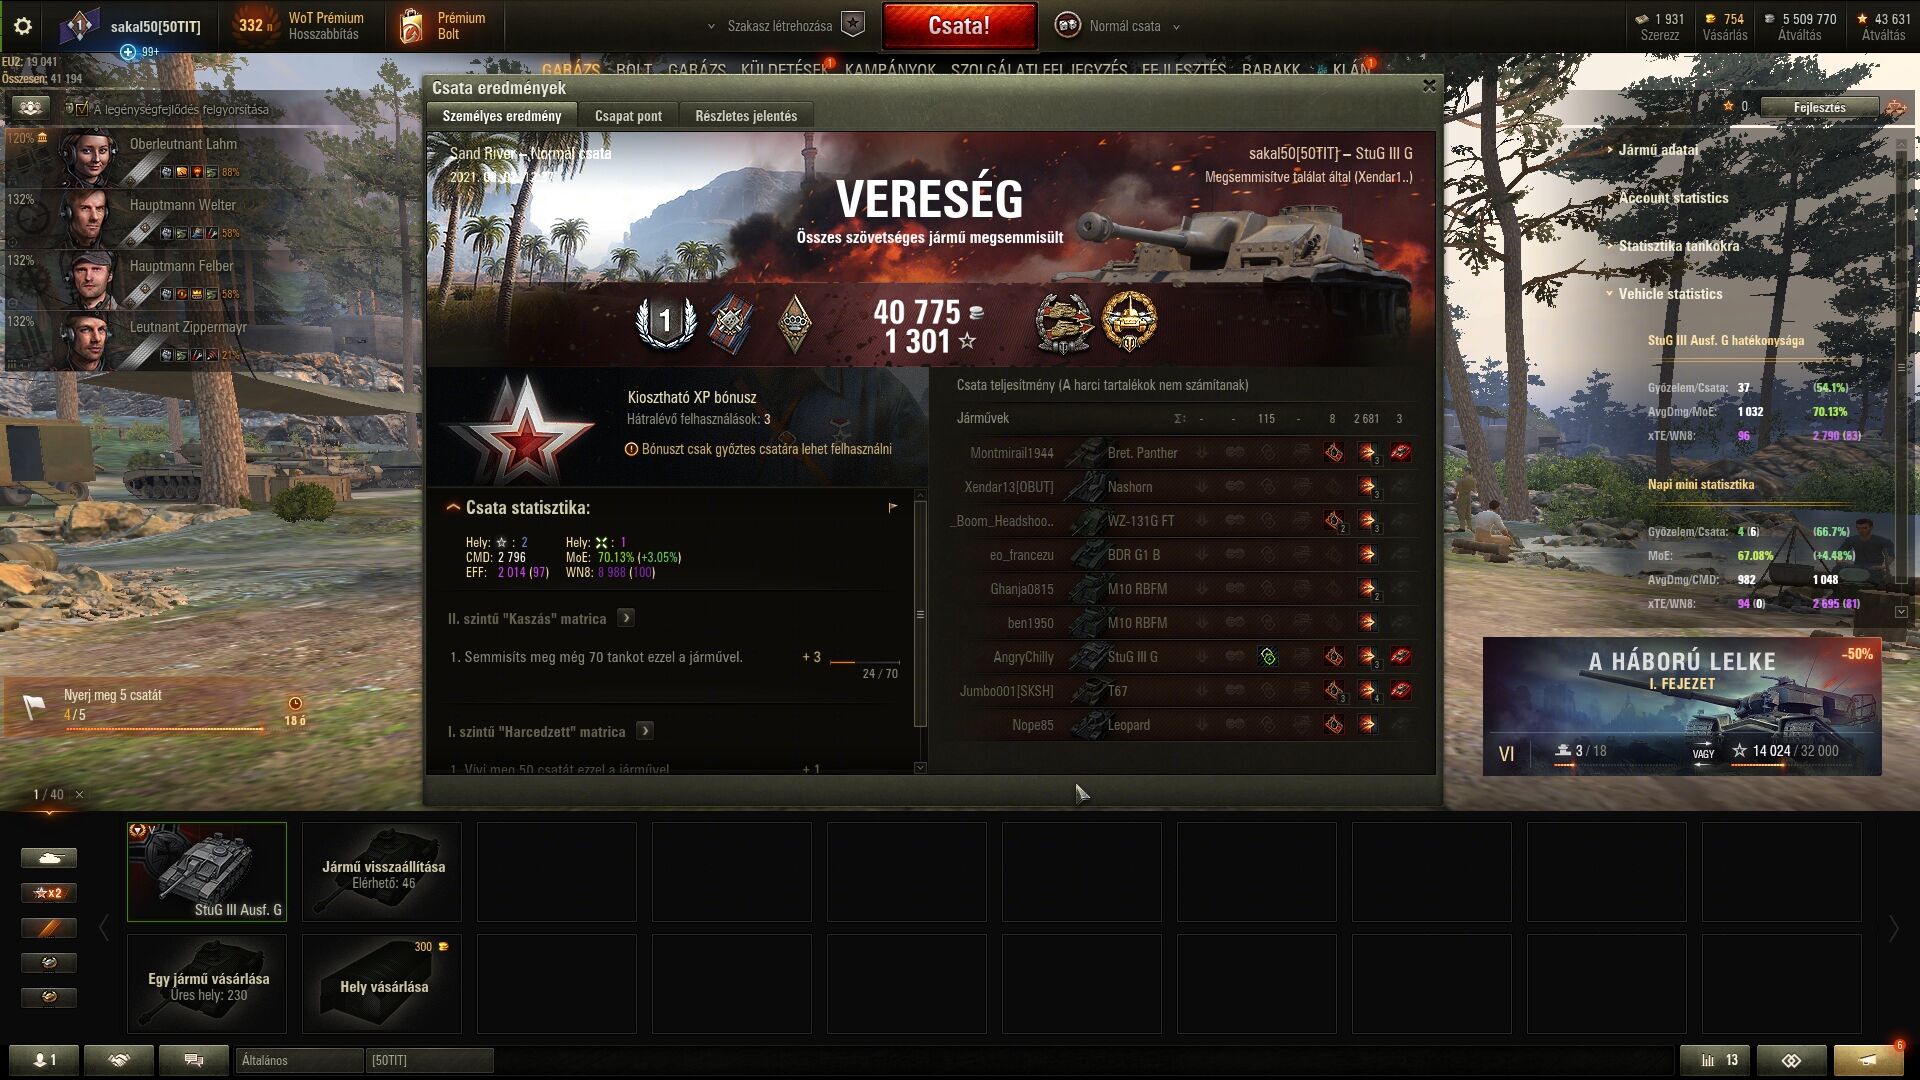Screen dimensions: 1920x1080
Task: Click the tank filter icon beside carousel
Action: [49, 858]
